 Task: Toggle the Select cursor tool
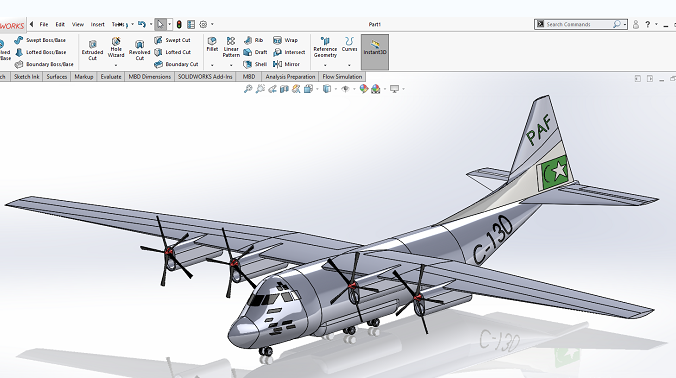coord(160,25)
